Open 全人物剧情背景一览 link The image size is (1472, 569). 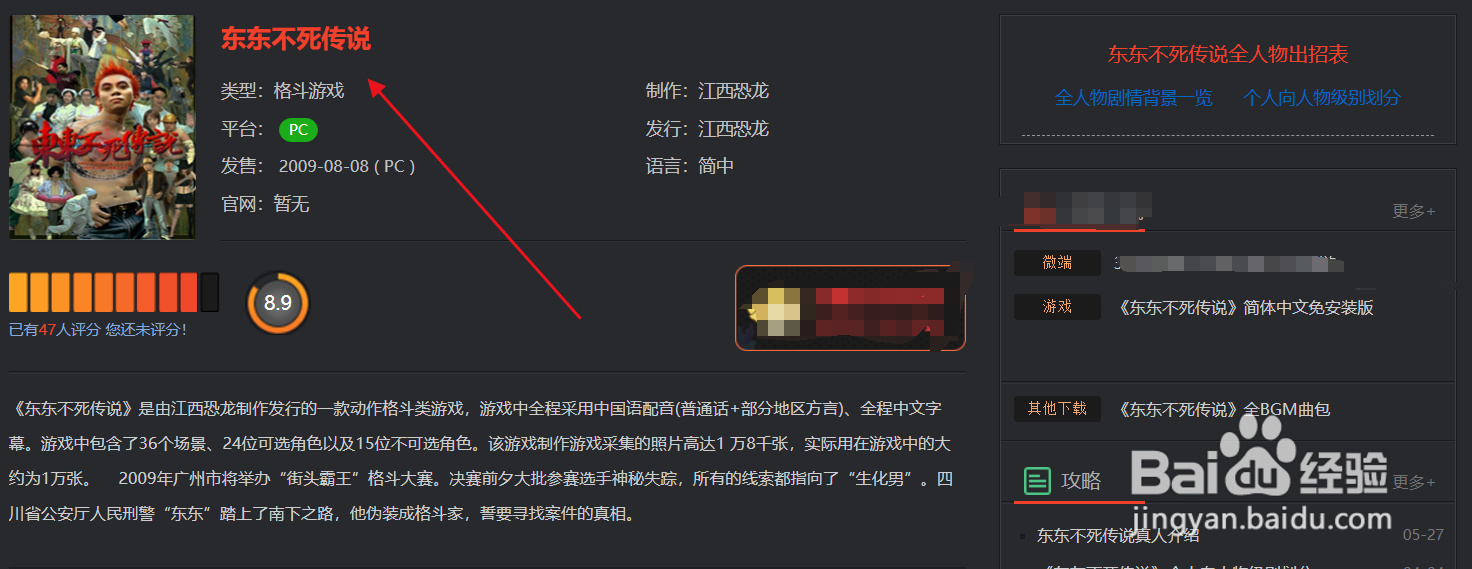(x=1133, y=98)
